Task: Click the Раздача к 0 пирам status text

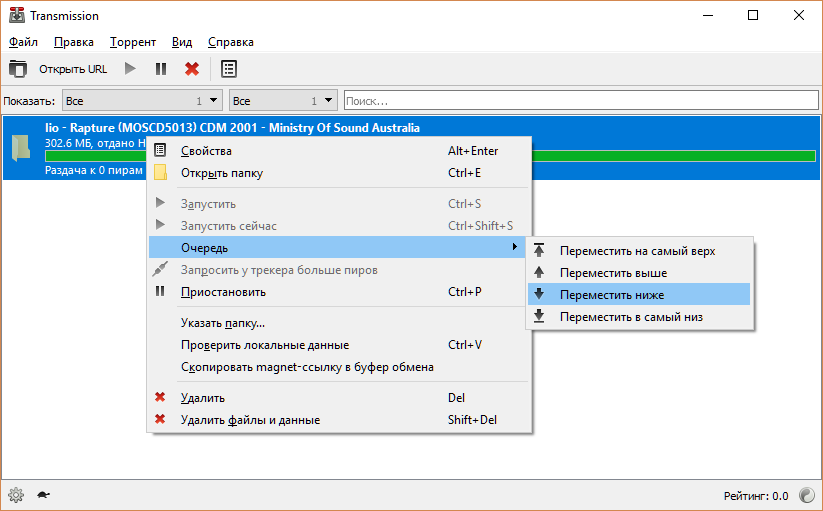Action: (93, 170)
